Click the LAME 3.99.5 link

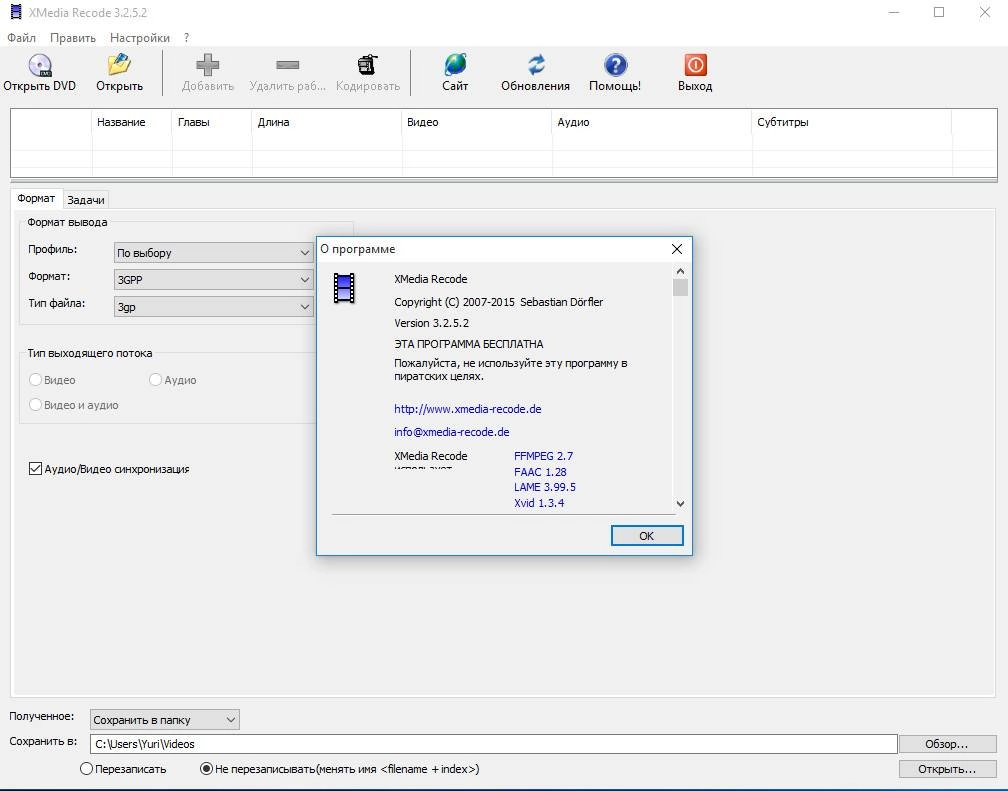tap(544, 487)
